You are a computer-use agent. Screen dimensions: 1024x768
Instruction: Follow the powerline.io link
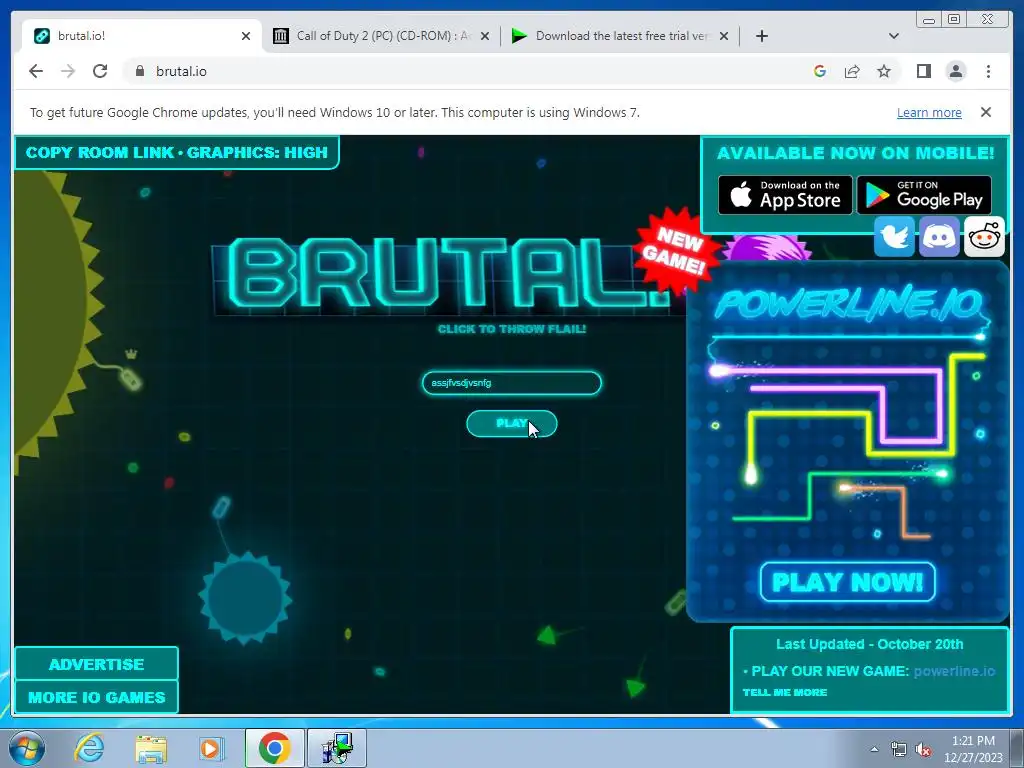pos(954,671)
